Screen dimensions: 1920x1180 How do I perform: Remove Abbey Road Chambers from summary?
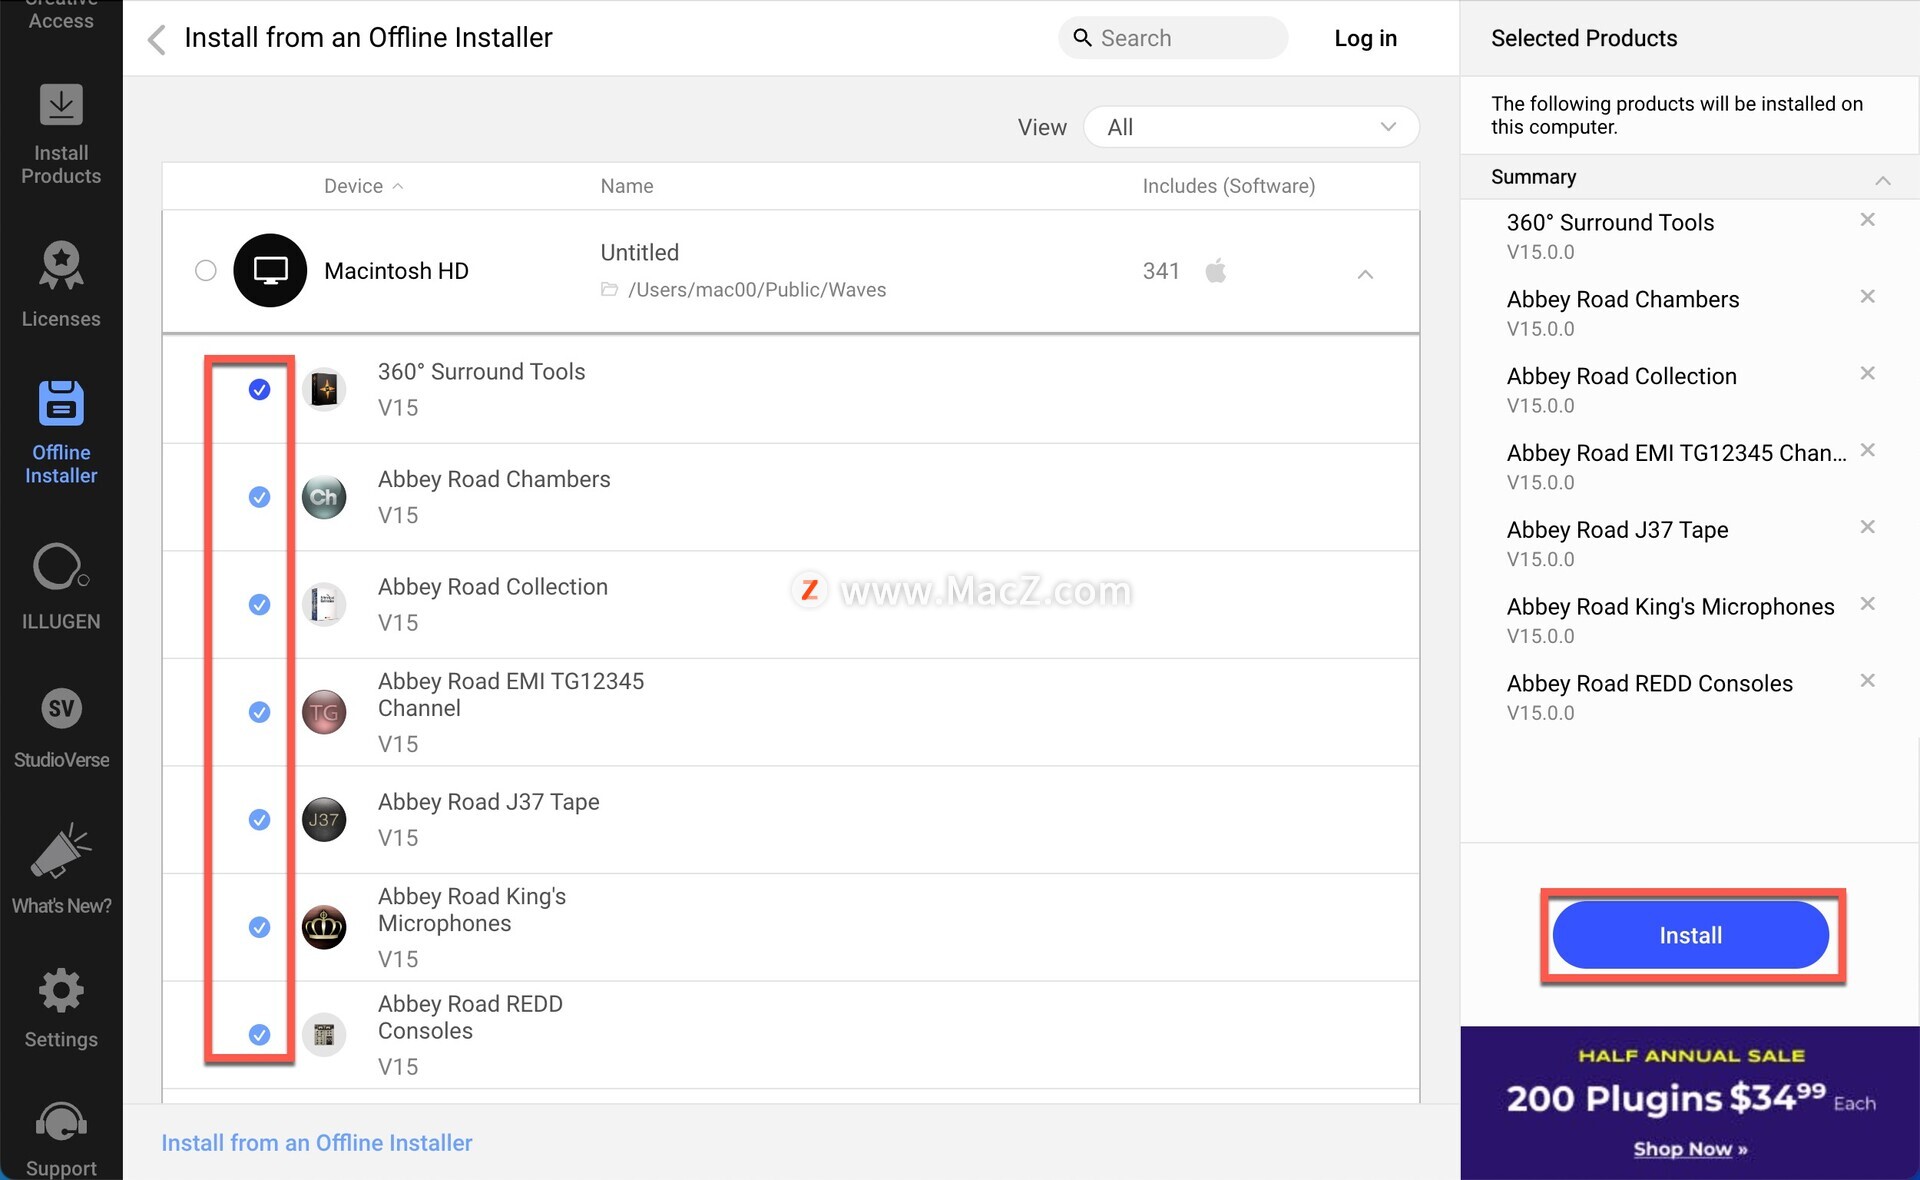coord(1867,297)
